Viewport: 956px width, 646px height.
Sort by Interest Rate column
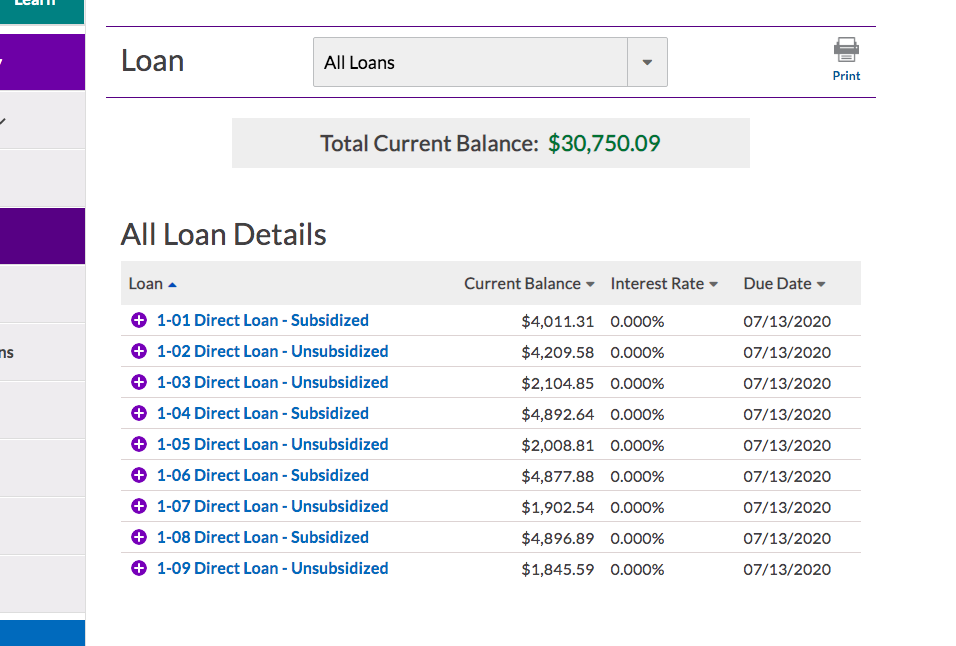tap(664, 284)
